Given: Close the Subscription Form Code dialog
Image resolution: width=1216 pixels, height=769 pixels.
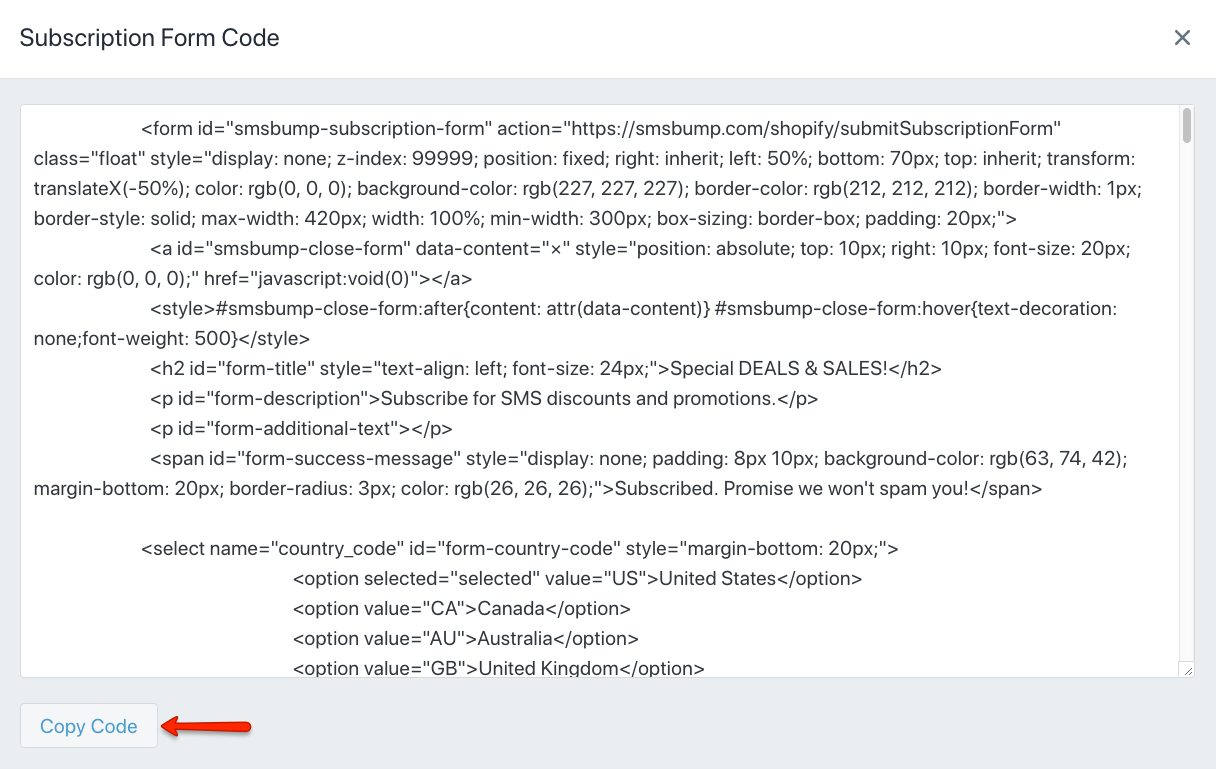Looking at the screenshot, I should [x=1182, y=38].
